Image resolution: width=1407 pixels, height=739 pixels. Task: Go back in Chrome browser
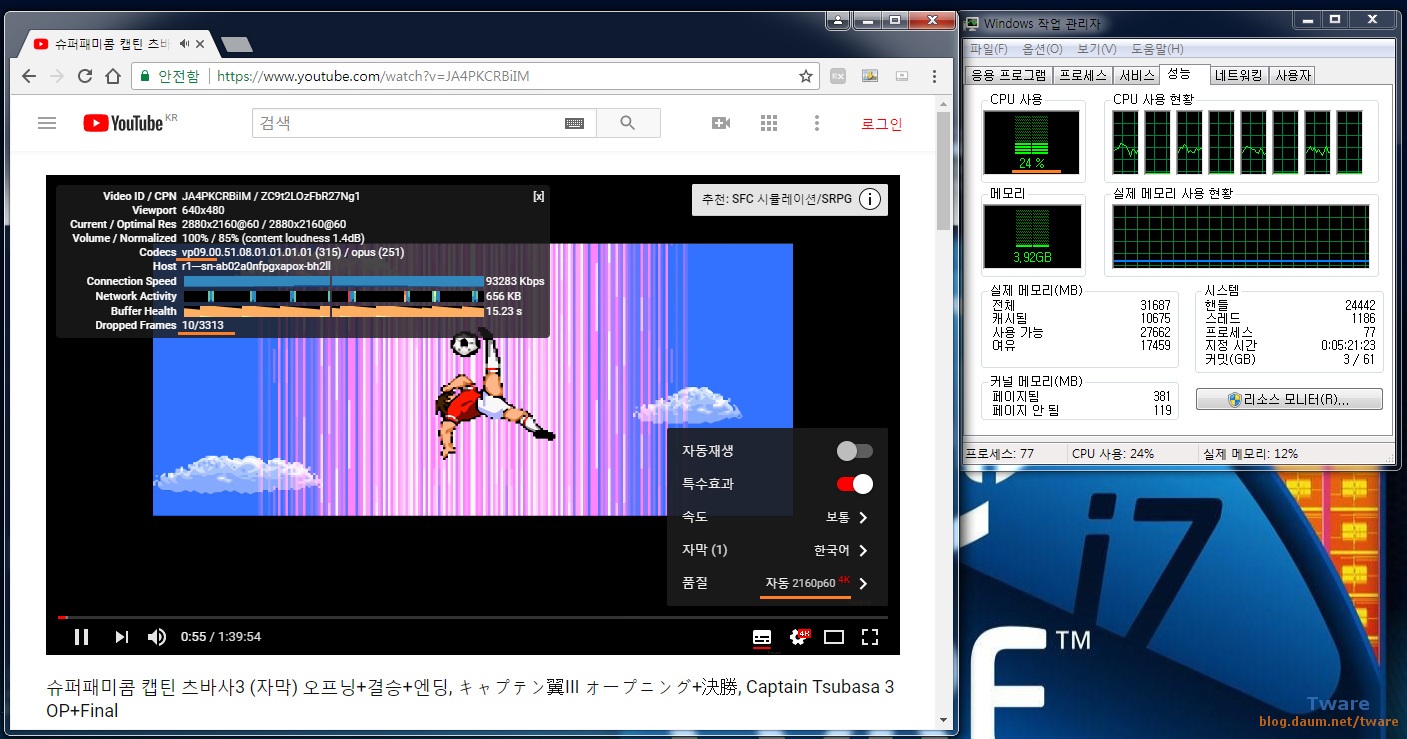pyautogui.click(x=29, y=76)
